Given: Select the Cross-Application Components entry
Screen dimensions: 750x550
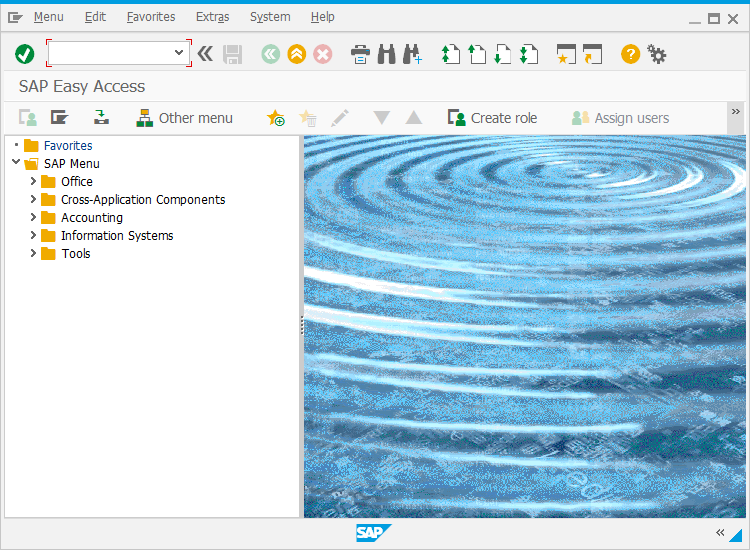Looking at the screenshot, I should (x=143, y=199).
